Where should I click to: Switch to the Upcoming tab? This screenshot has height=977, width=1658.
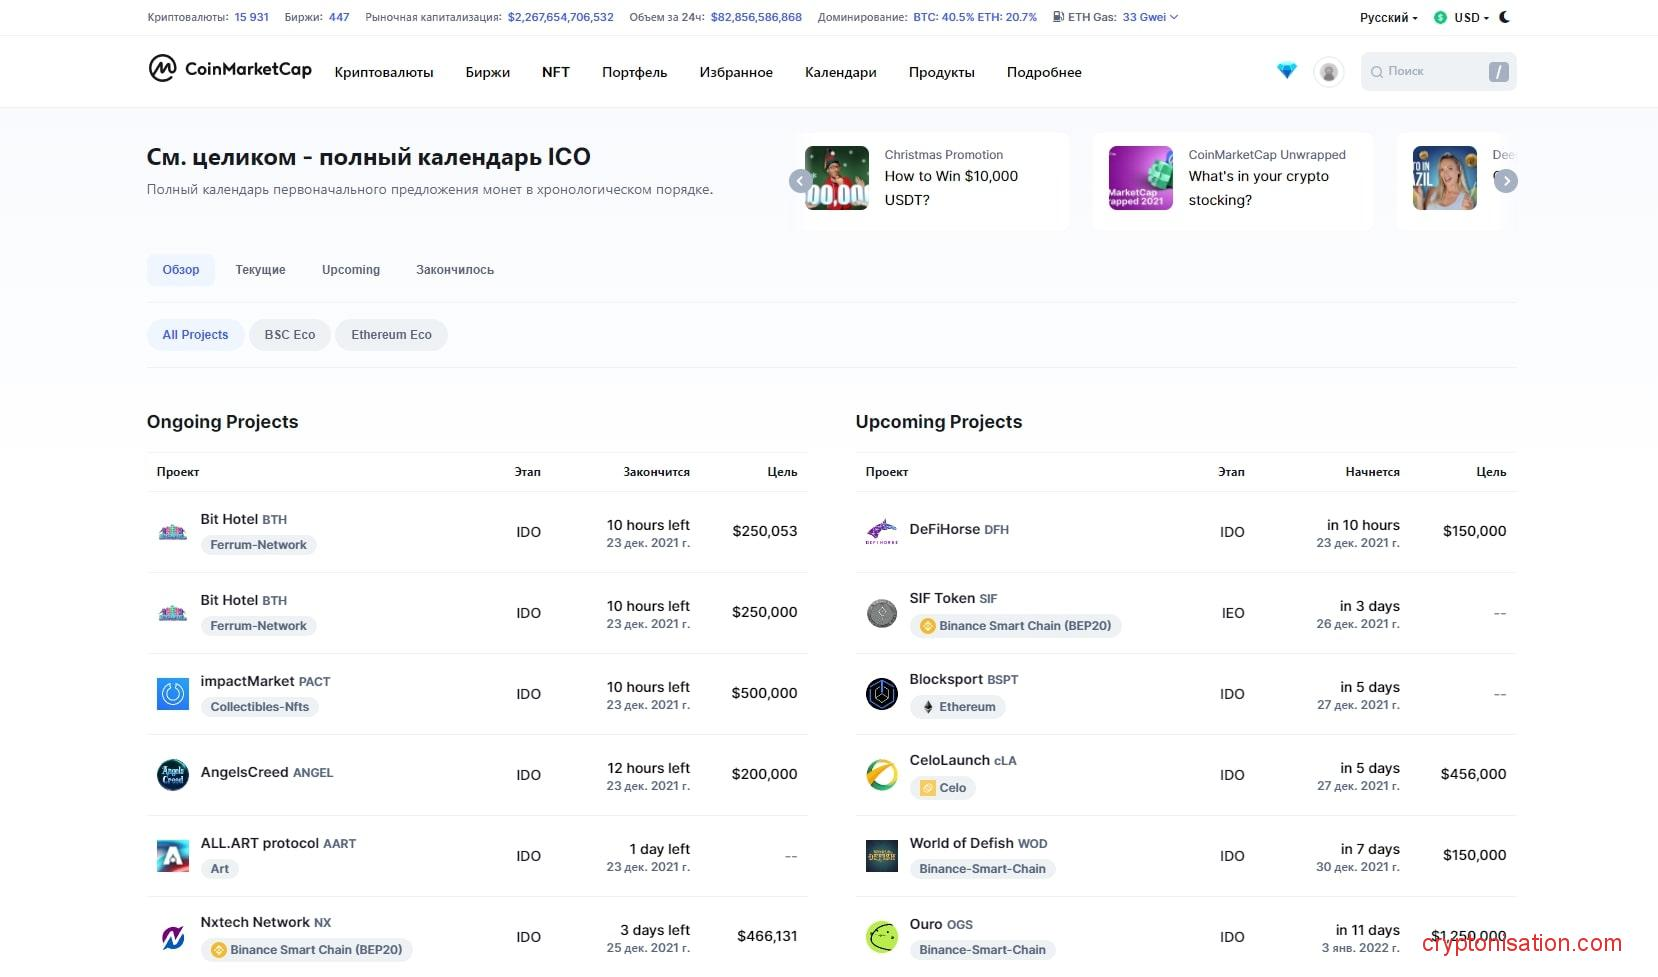pyautogui.click(x=350, y=270)
